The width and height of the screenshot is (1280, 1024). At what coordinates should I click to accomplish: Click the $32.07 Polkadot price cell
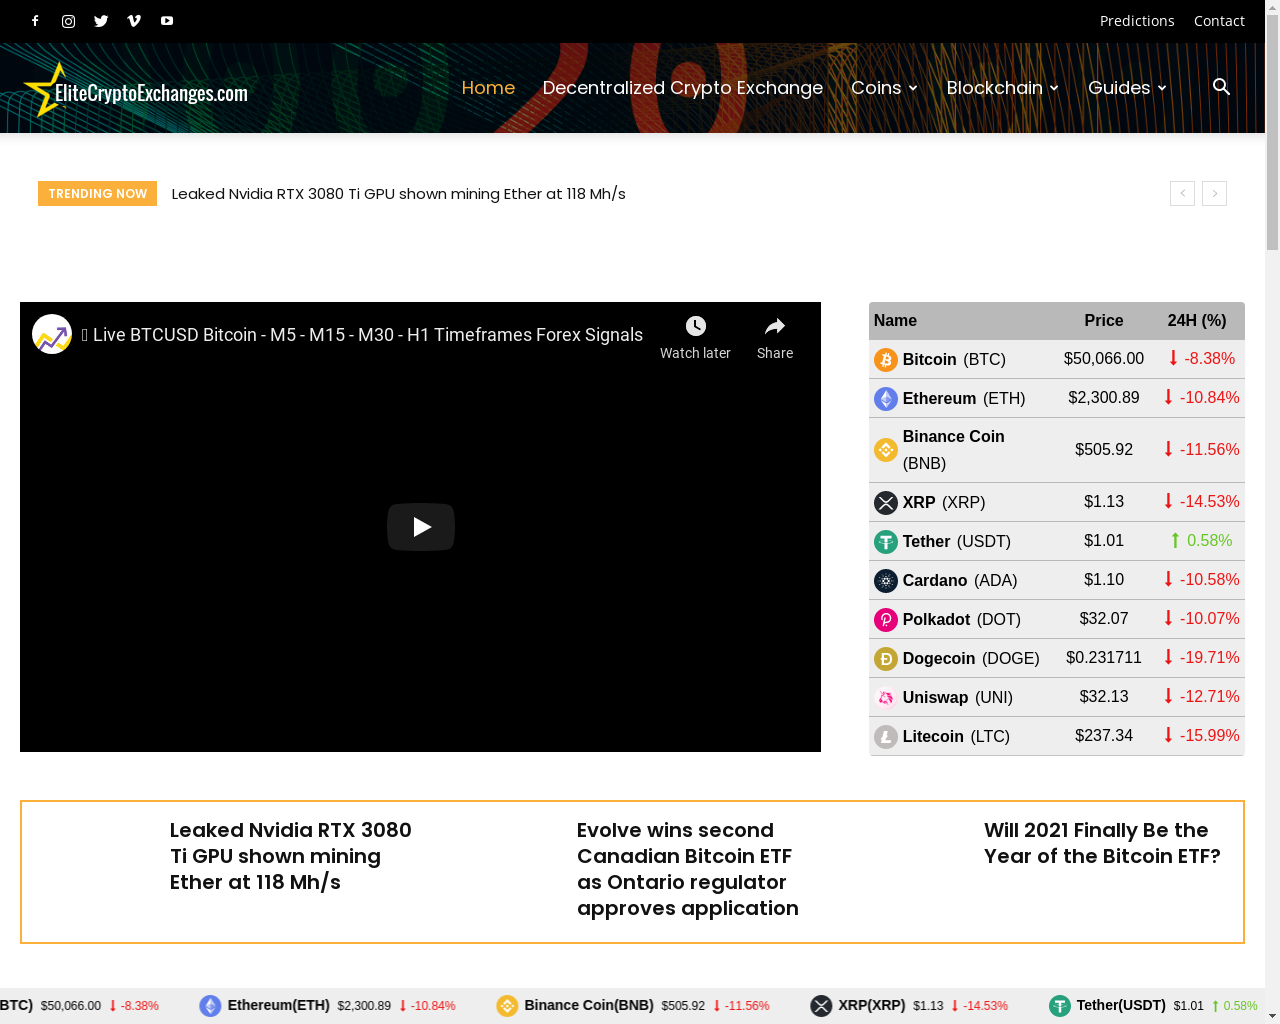pos(1104,619)
